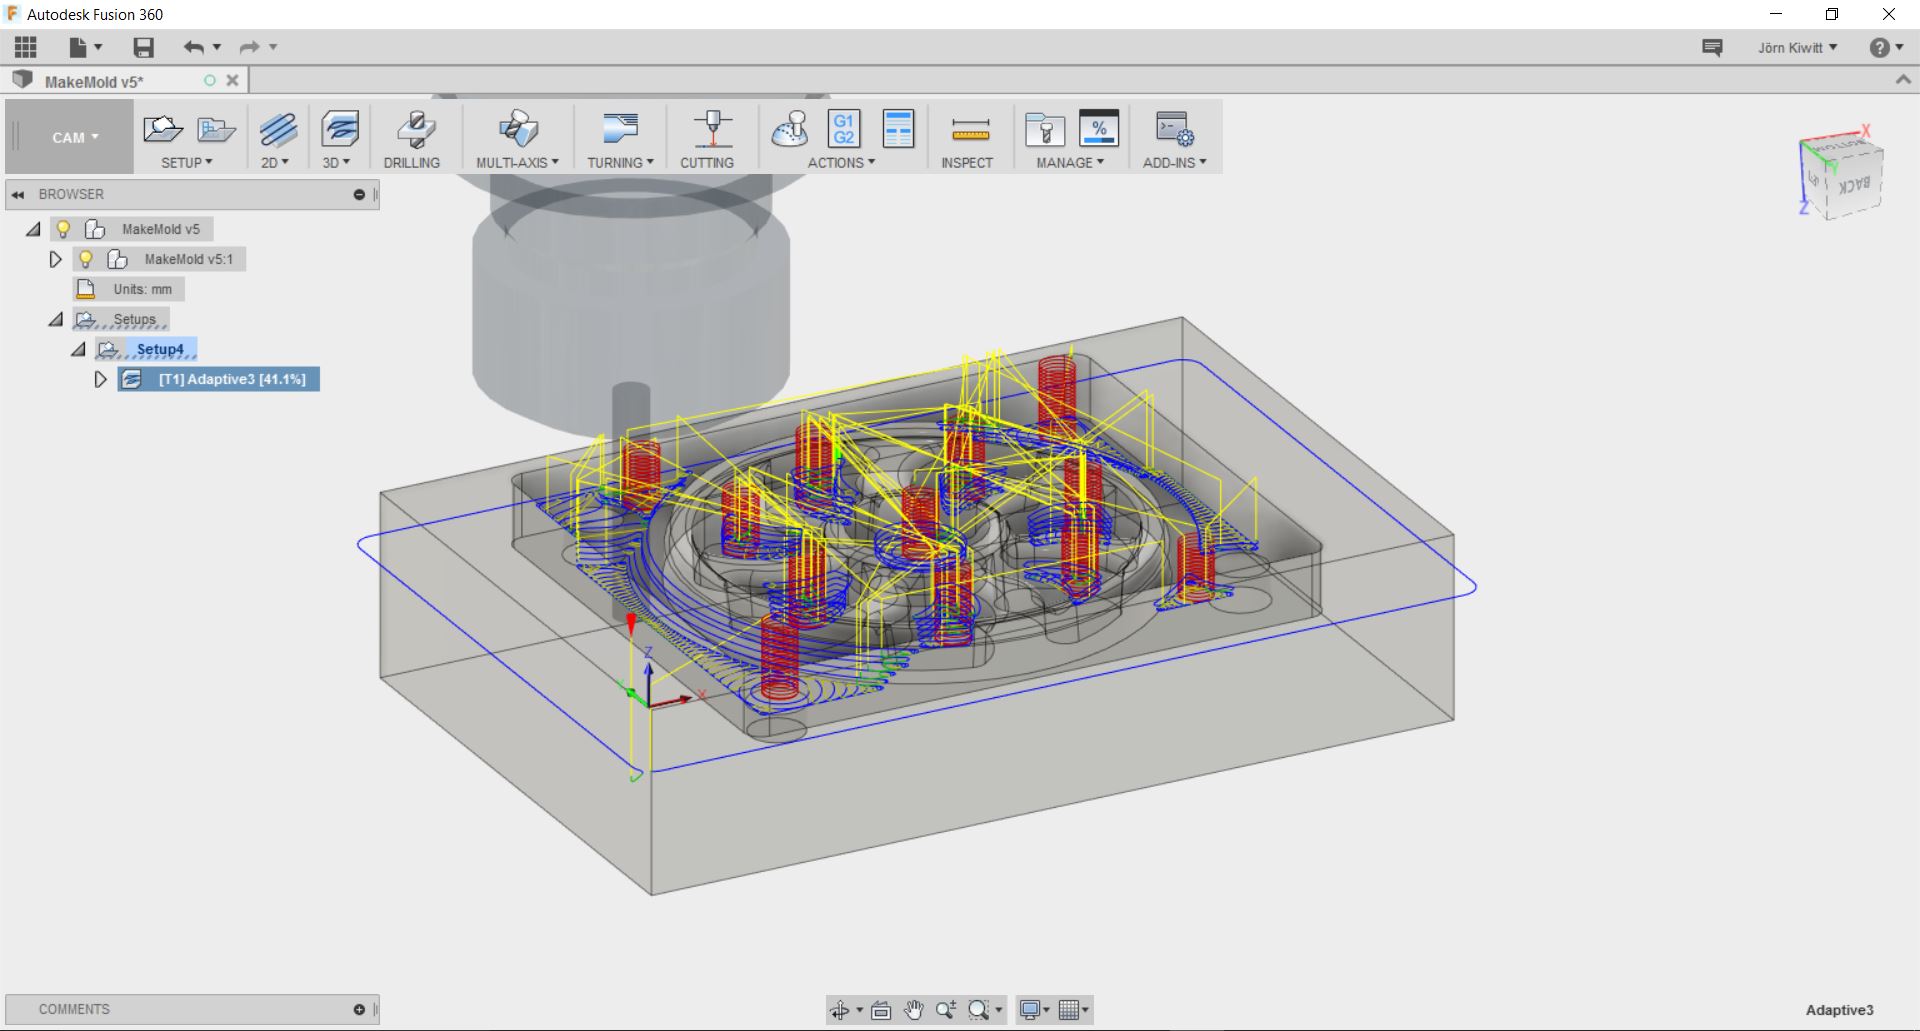Open the 2D dropdown menu
The image size is (1920, 1031).
pos(275,162)
